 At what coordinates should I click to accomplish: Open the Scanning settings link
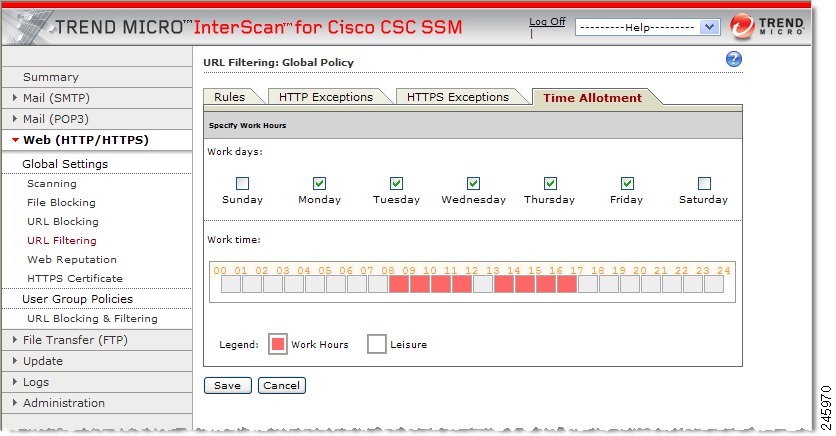[52, 183]
